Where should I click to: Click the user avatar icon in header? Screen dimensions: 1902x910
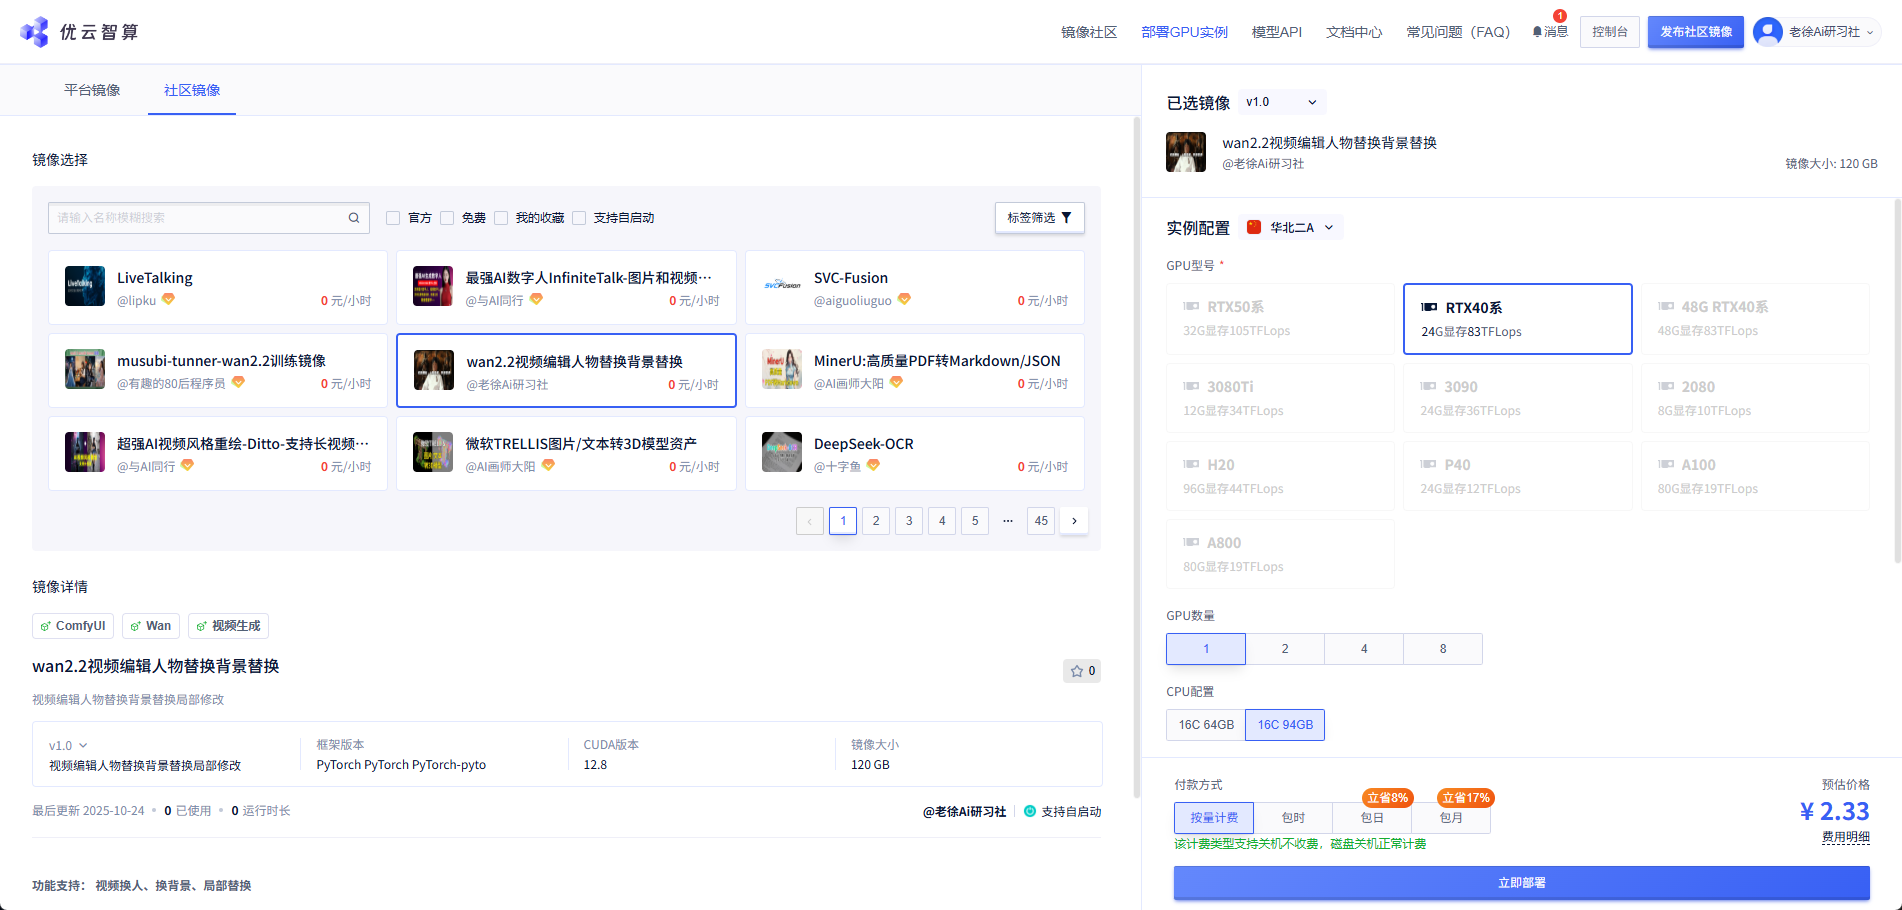(x=1767, y=32)
